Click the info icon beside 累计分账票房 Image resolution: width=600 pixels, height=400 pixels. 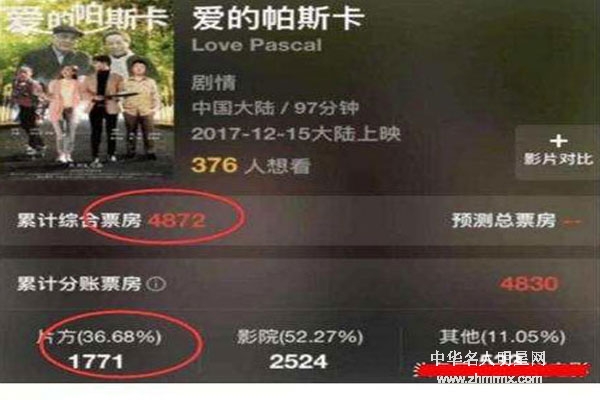click(157, 284)
